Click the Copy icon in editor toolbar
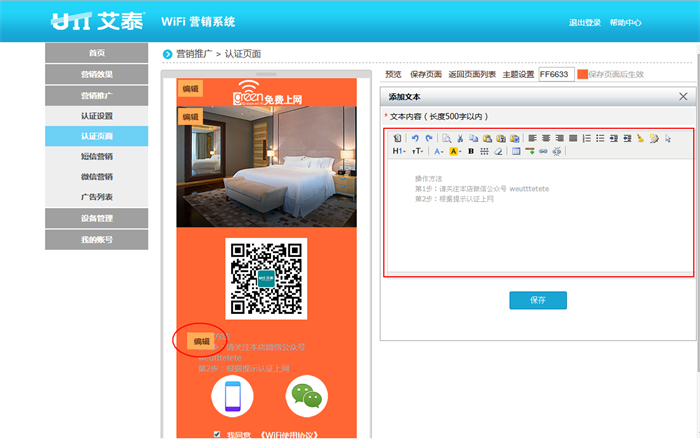The height and width of the screenshot is (445, 700). click(x=474, y=138)
